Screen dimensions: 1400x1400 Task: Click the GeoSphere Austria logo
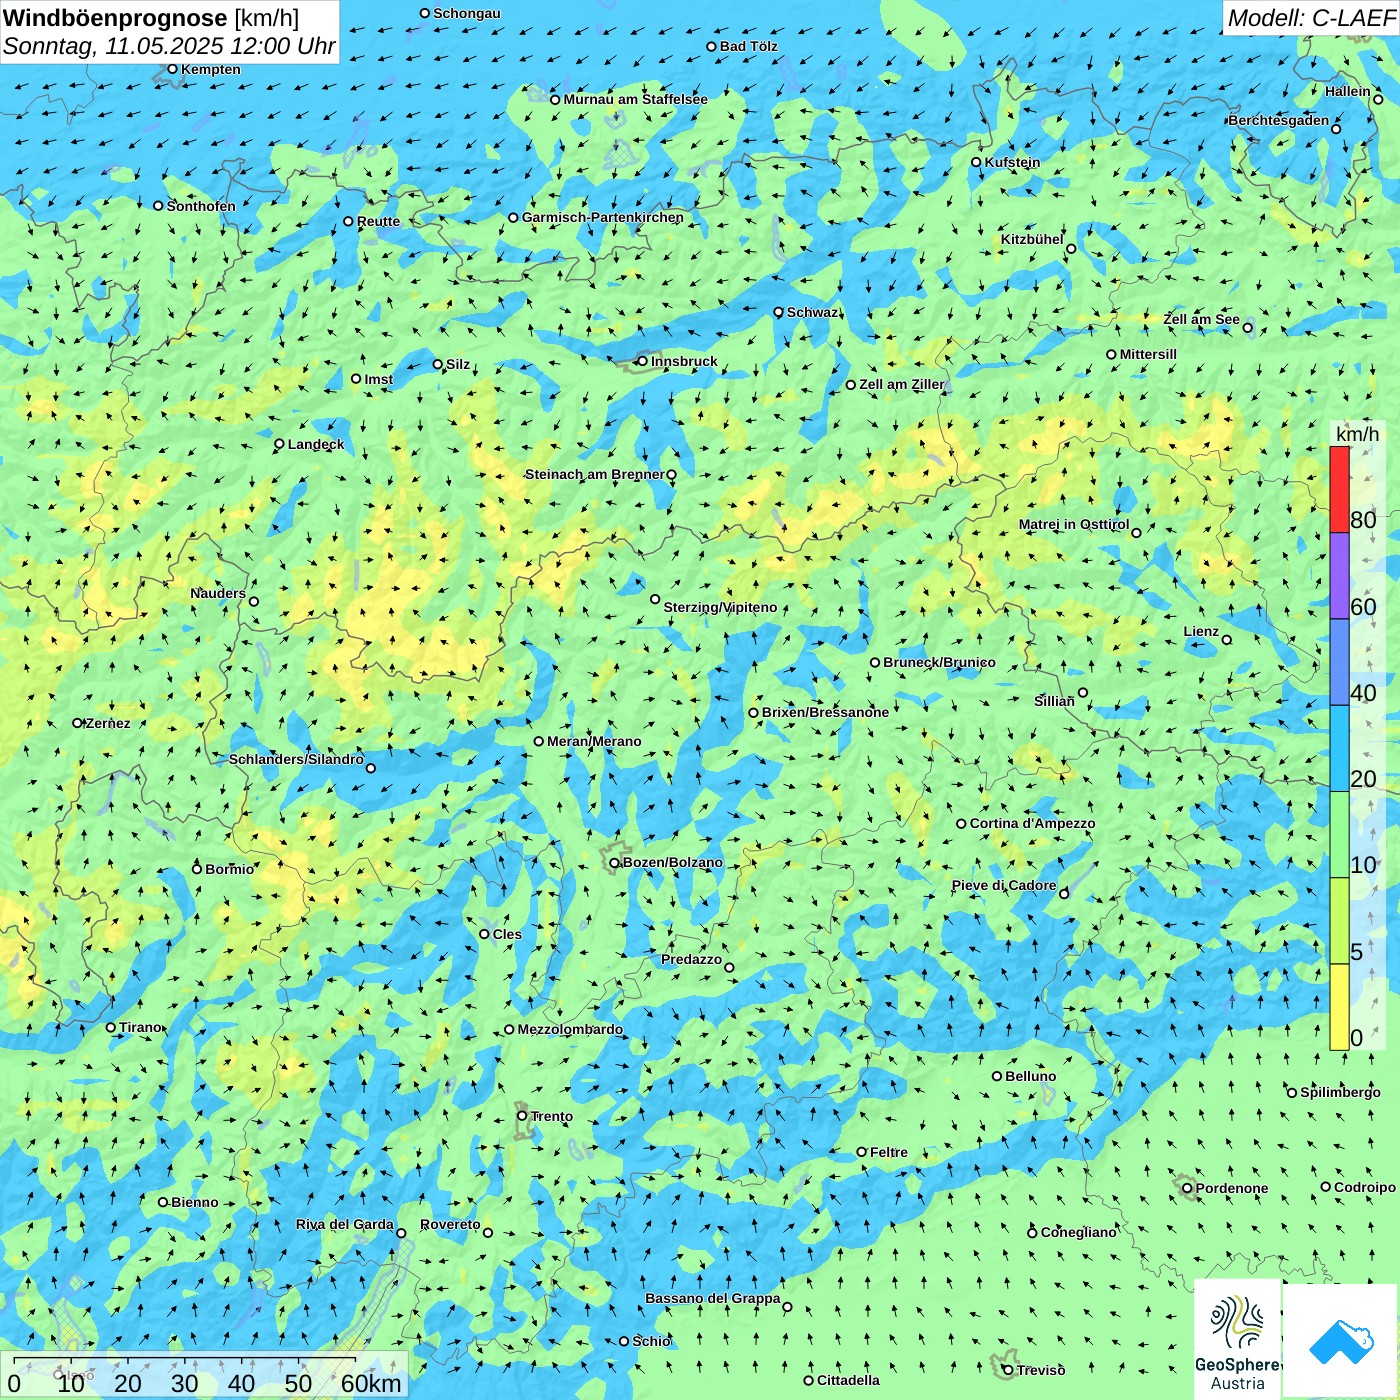pos(1237,1340)
